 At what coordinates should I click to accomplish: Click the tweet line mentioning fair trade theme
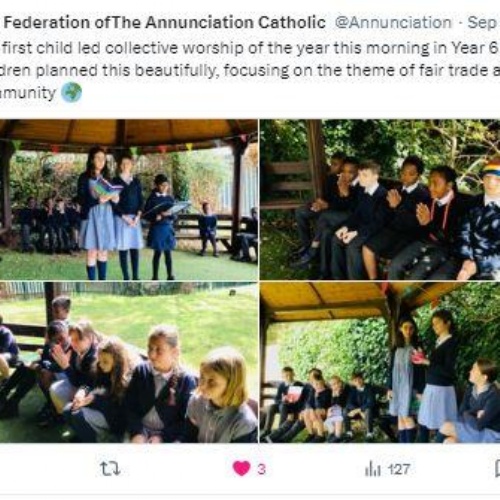pyautogui.click(x=250, y=70)
